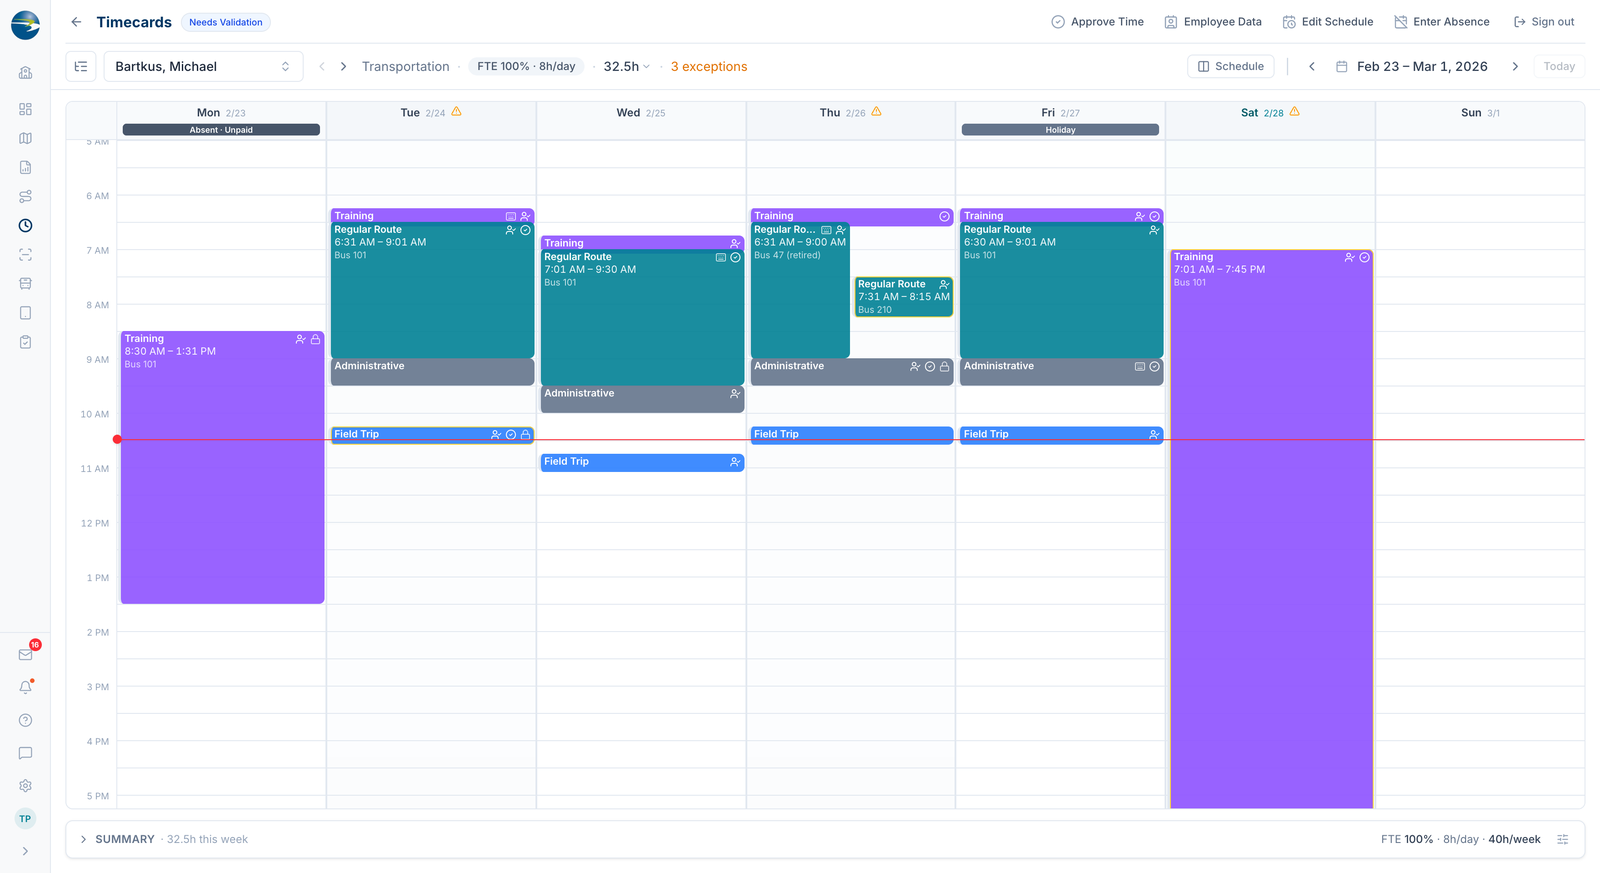Open the help question mark icon
Viewport: 1600px width, 873px height.
(x=25, y=720)
